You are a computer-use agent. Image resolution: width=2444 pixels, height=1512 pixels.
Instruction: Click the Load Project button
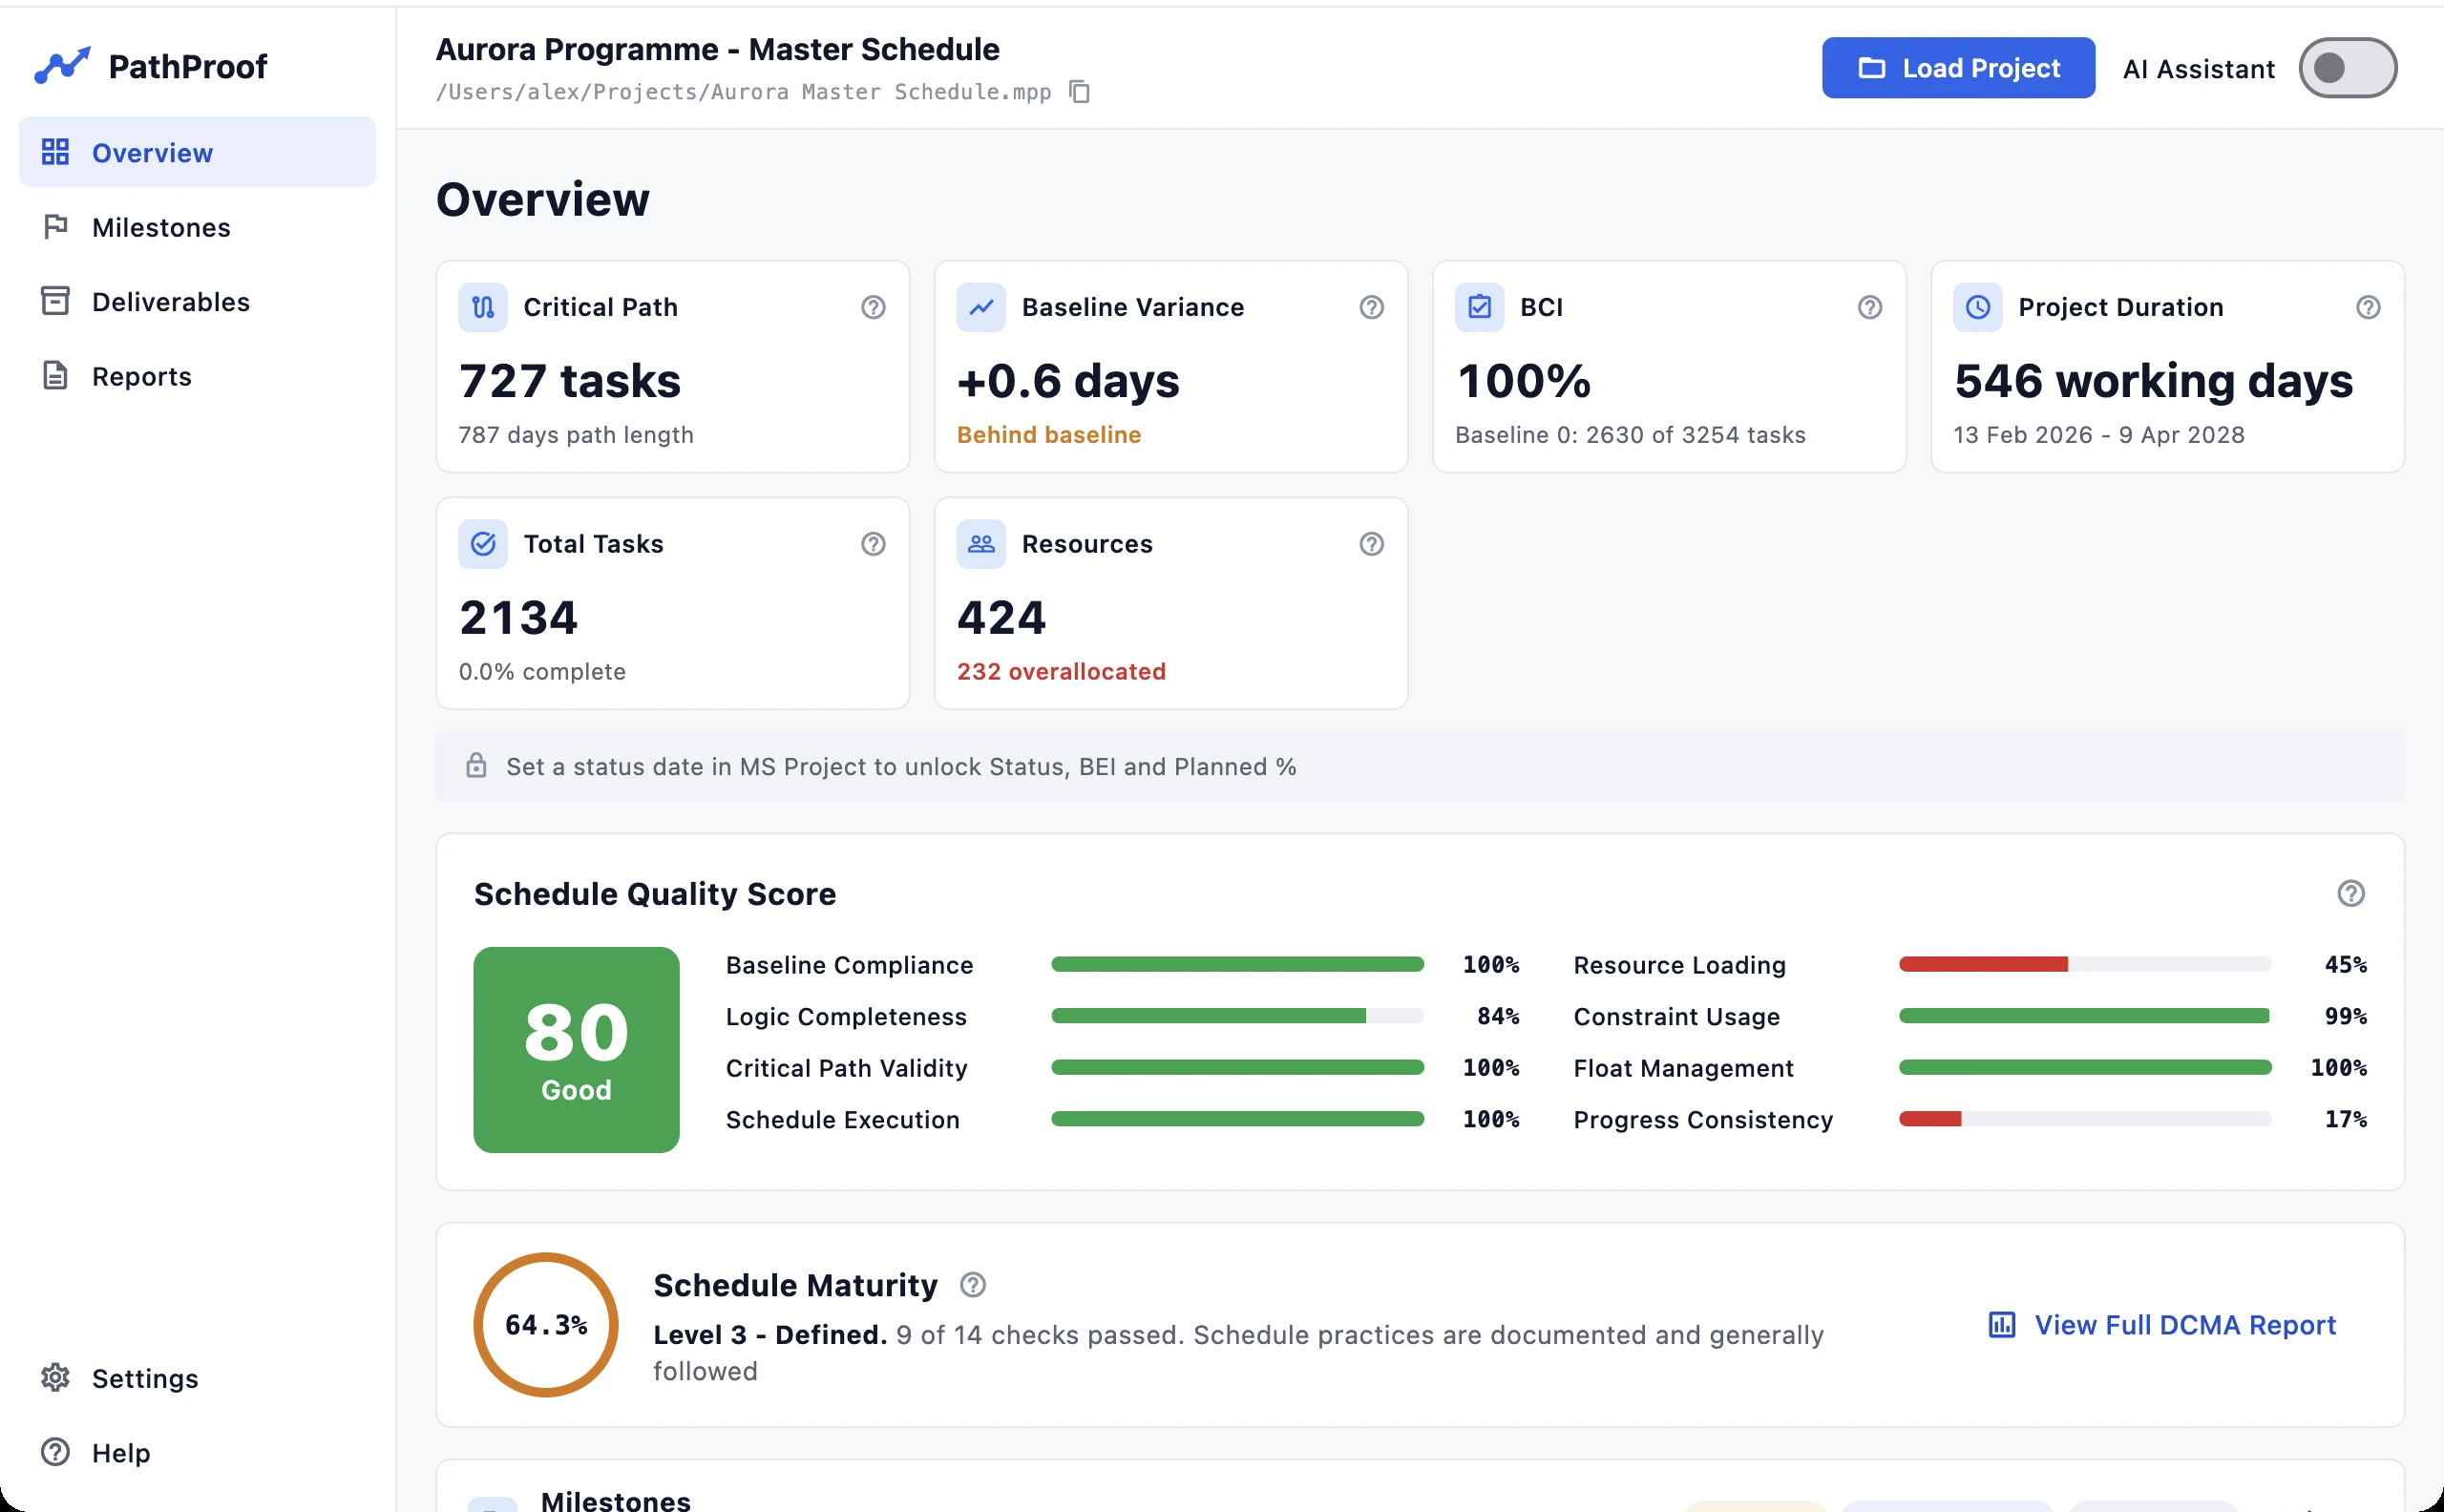tap(1958, 68)
